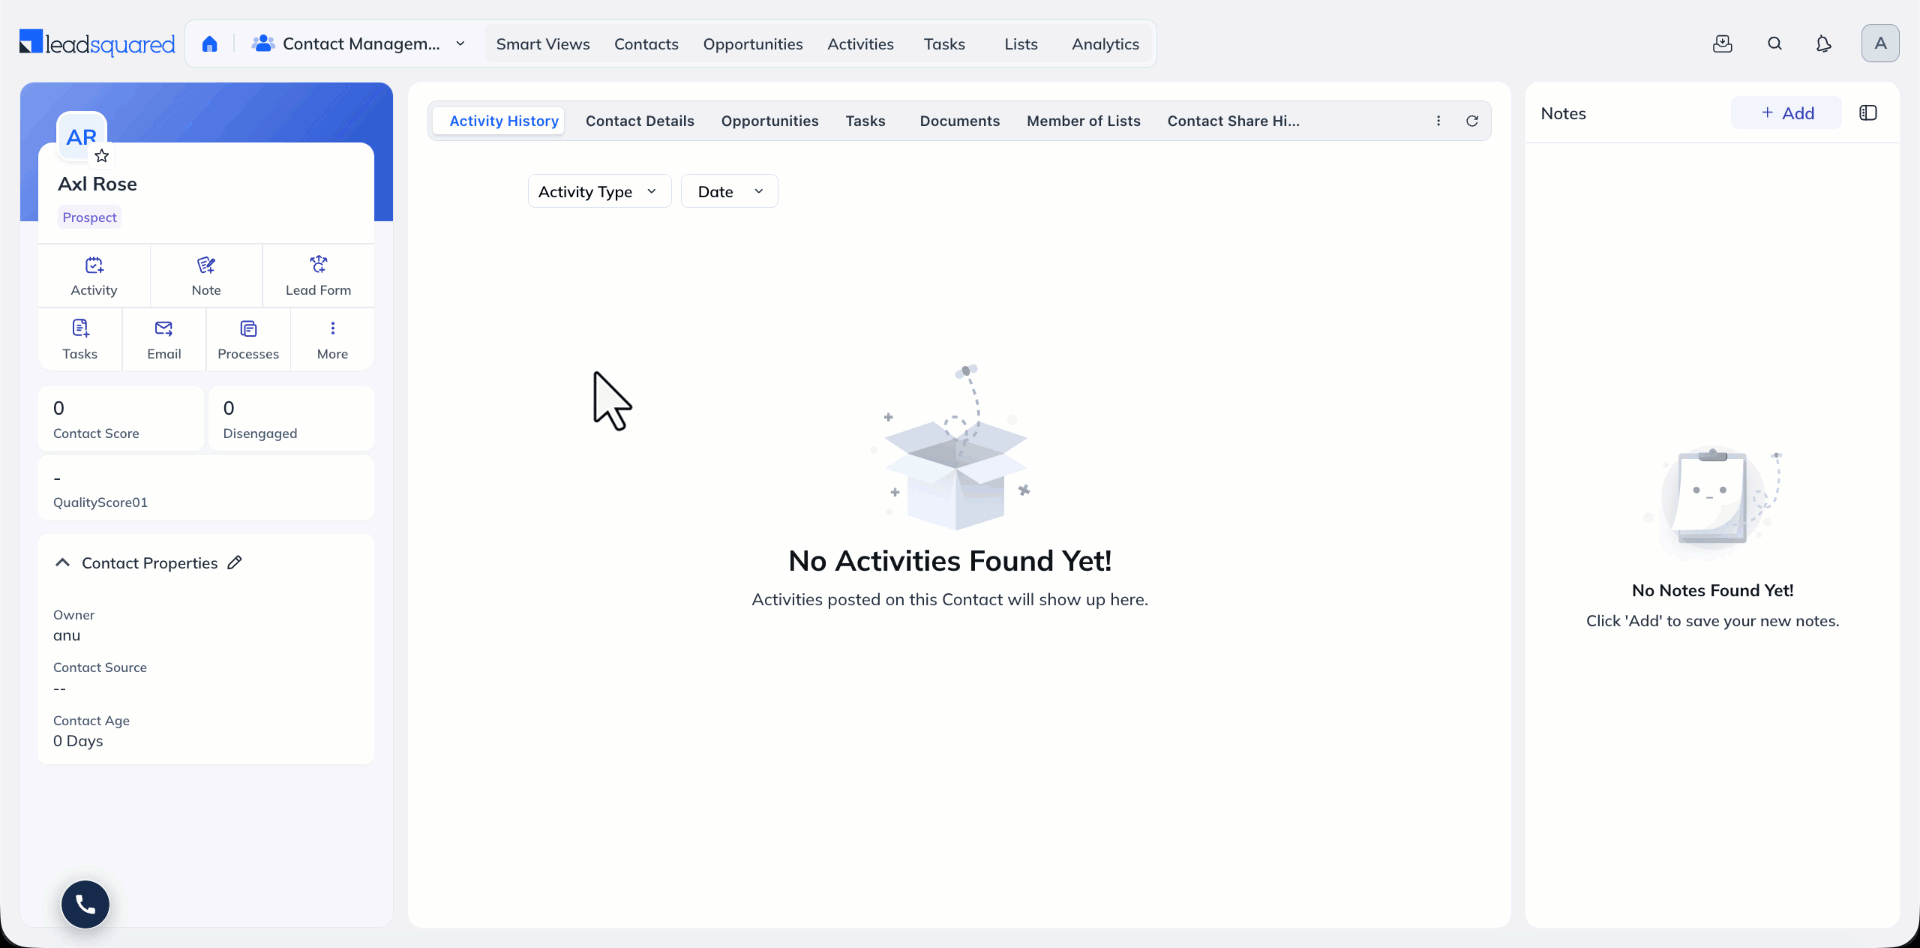Edit Contact Properties with pencil icon

click(x=235, y=563)
